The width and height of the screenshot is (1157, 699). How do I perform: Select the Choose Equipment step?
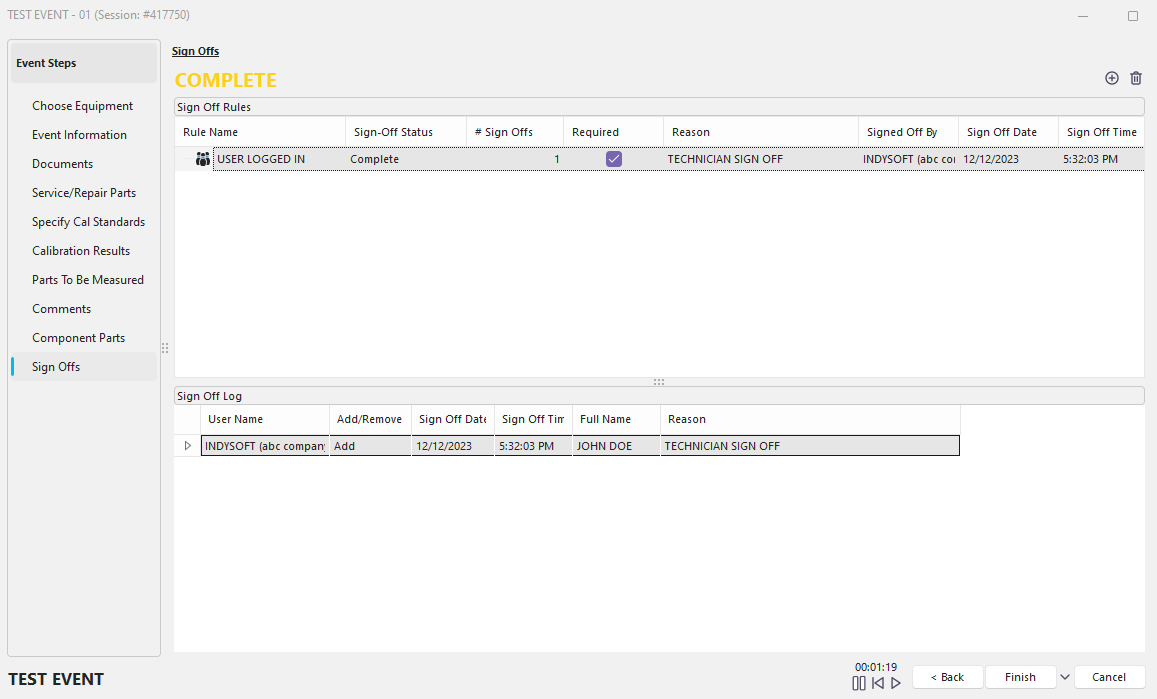pyautogui.click(x=82, y=106)
